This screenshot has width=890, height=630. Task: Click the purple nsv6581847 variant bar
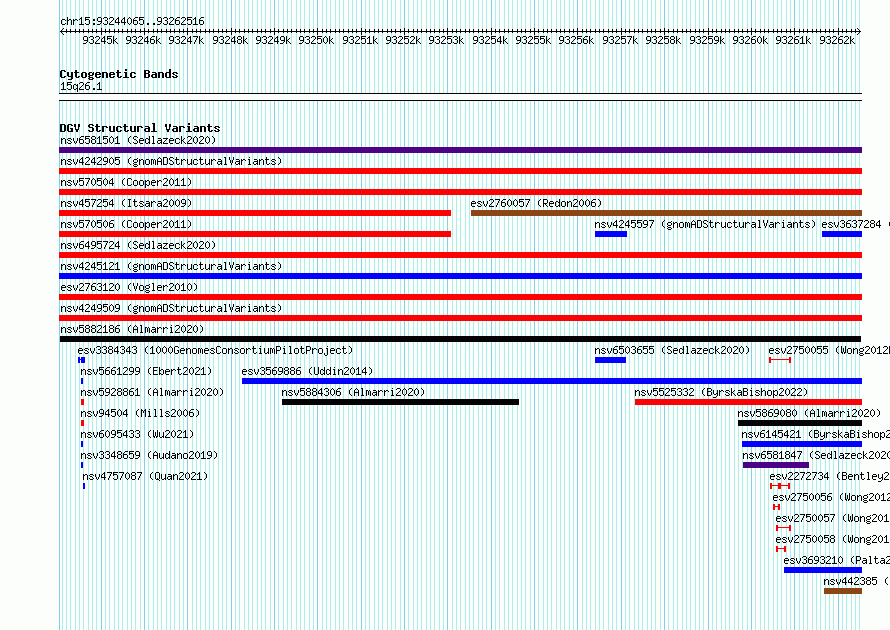tap(776, 465)
